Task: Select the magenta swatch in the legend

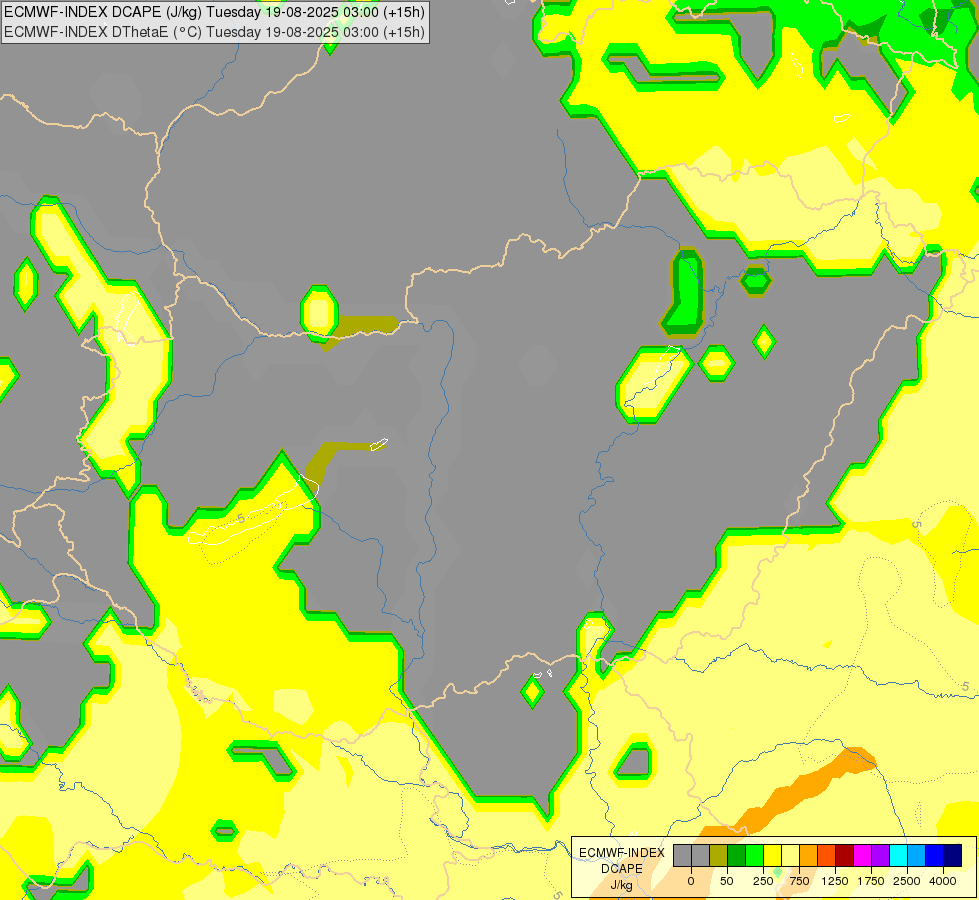Action: [863, 856]
